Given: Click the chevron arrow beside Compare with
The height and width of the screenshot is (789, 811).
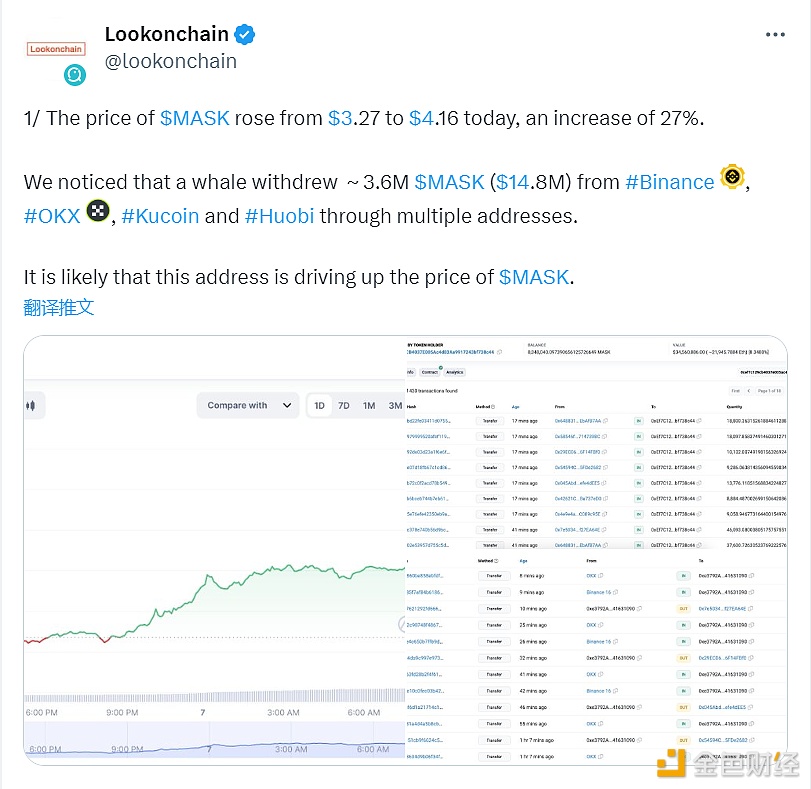Looking at the screenshot, I should tap(287, 406).
